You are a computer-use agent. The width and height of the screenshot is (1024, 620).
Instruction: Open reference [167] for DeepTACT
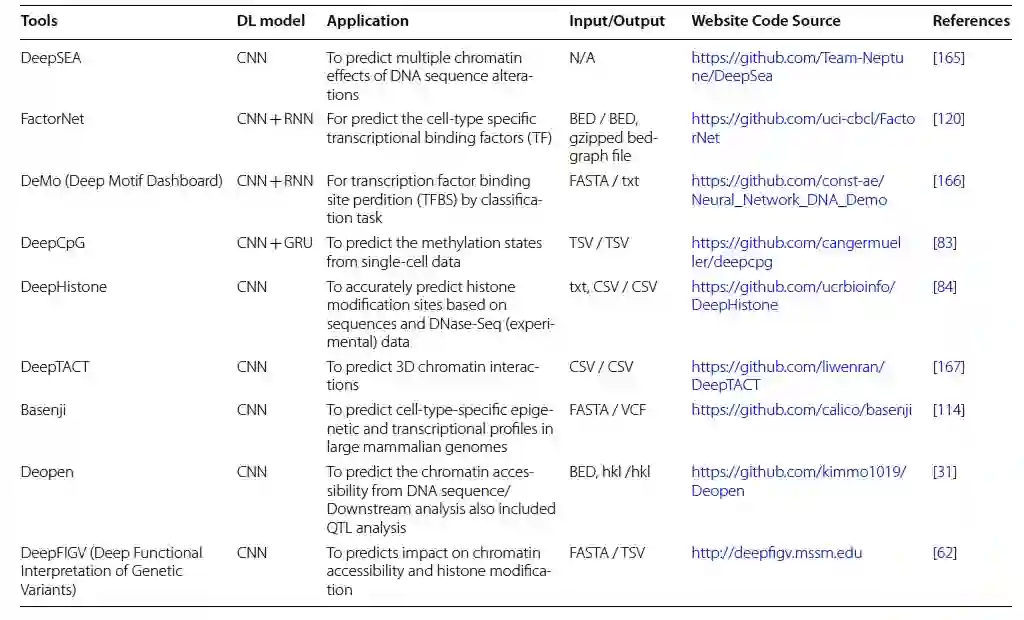948,367
